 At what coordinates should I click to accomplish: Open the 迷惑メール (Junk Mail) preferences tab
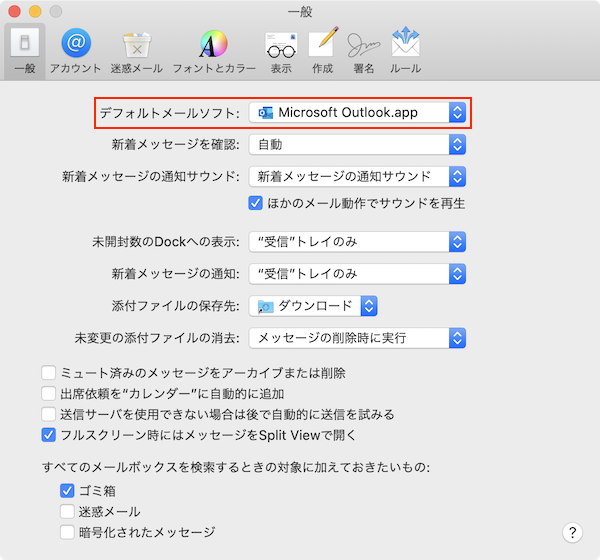[x=137, y=51]
